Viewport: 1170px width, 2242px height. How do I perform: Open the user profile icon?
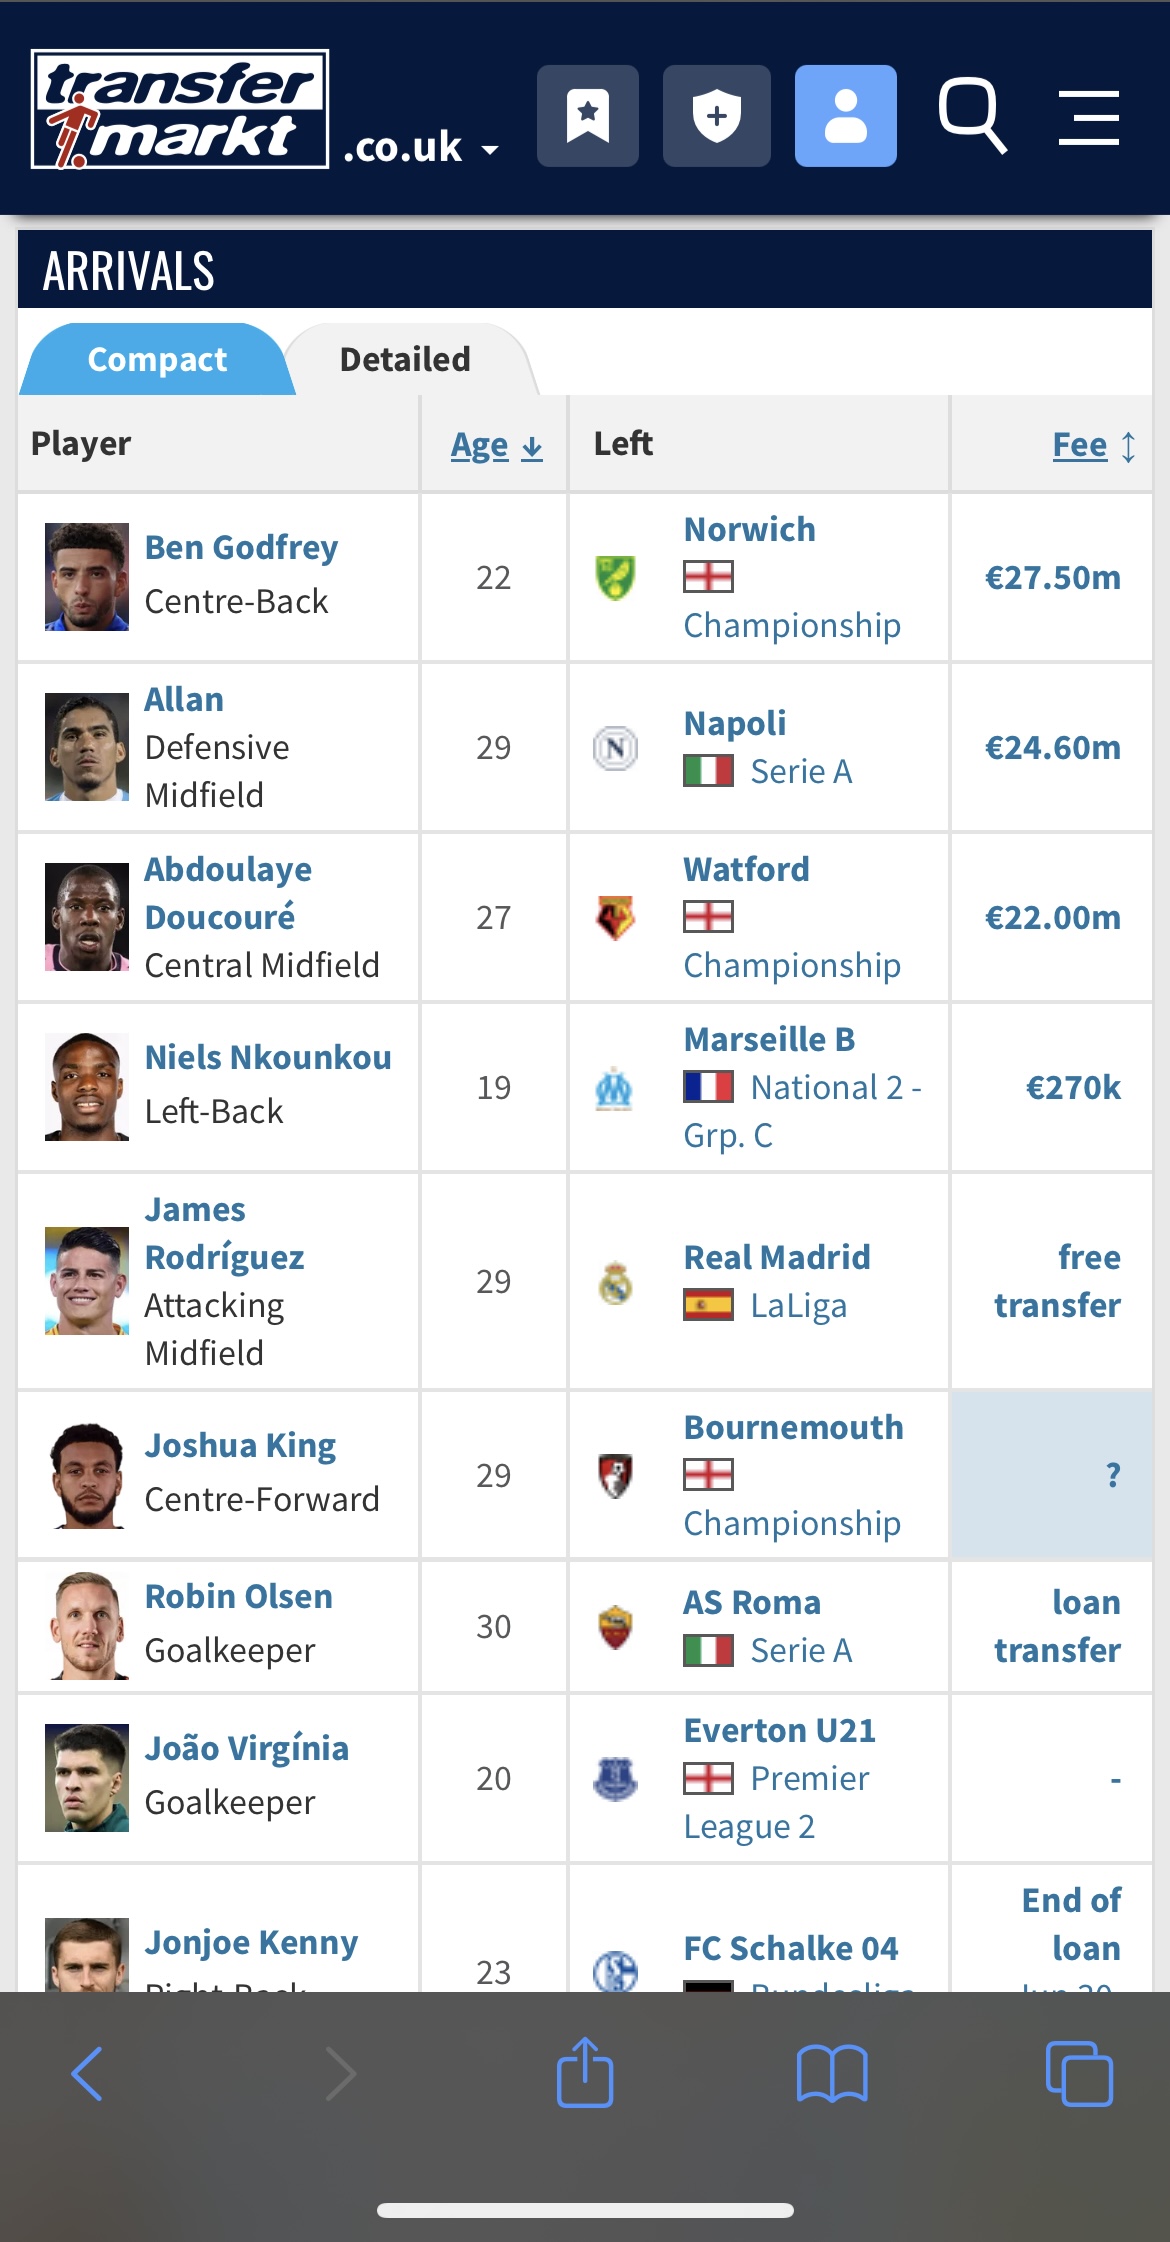(846, 116)
